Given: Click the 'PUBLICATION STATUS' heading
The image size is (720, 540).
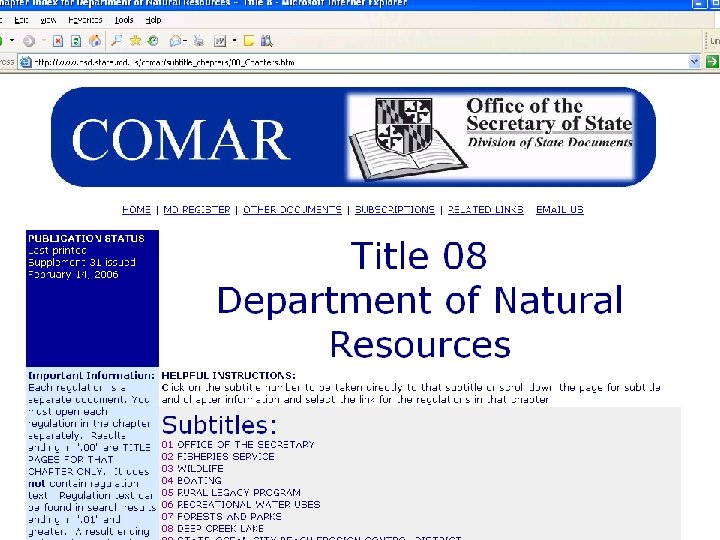Looking at the screenshot, I should tap(86, 238).
